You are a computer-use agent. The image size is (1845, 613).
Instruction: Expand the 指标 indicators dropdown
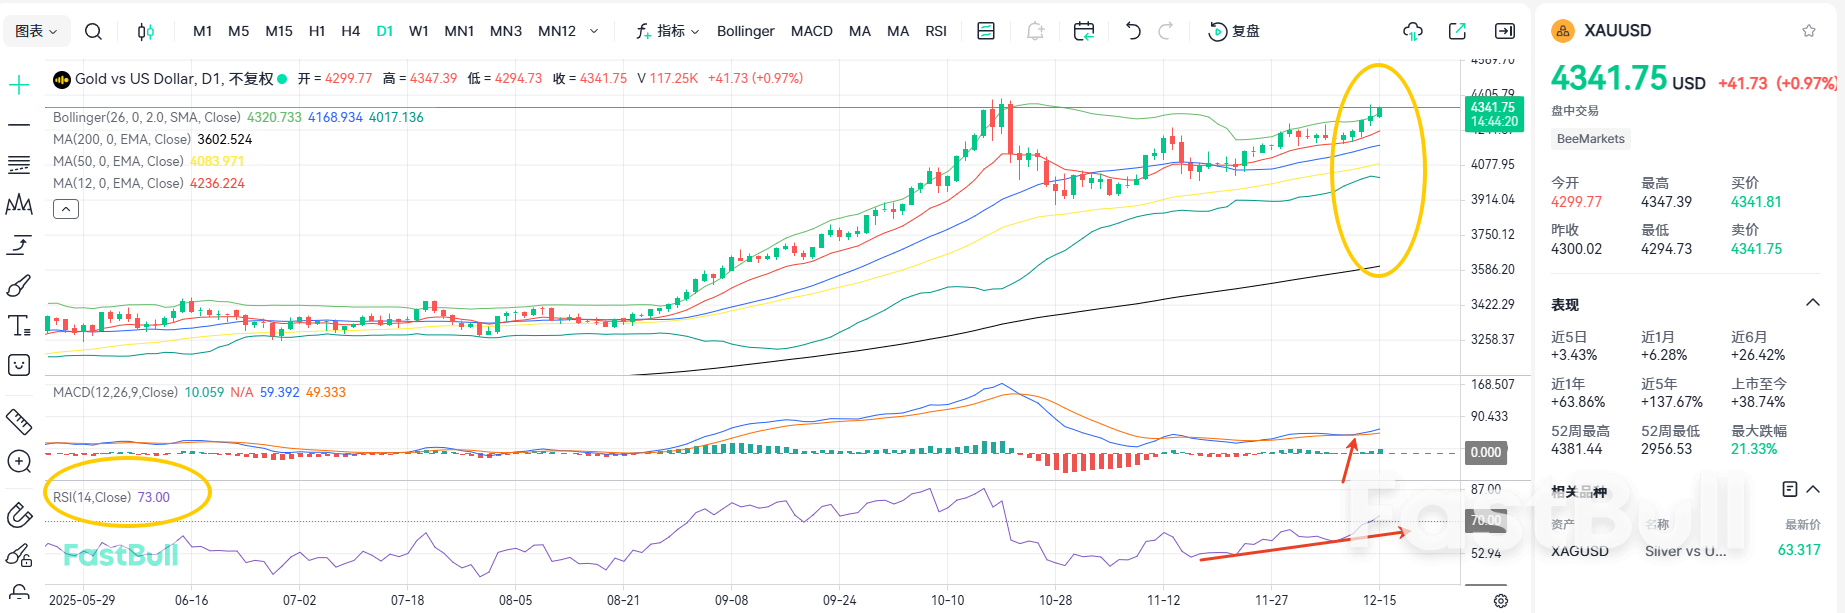pos(668,31)
